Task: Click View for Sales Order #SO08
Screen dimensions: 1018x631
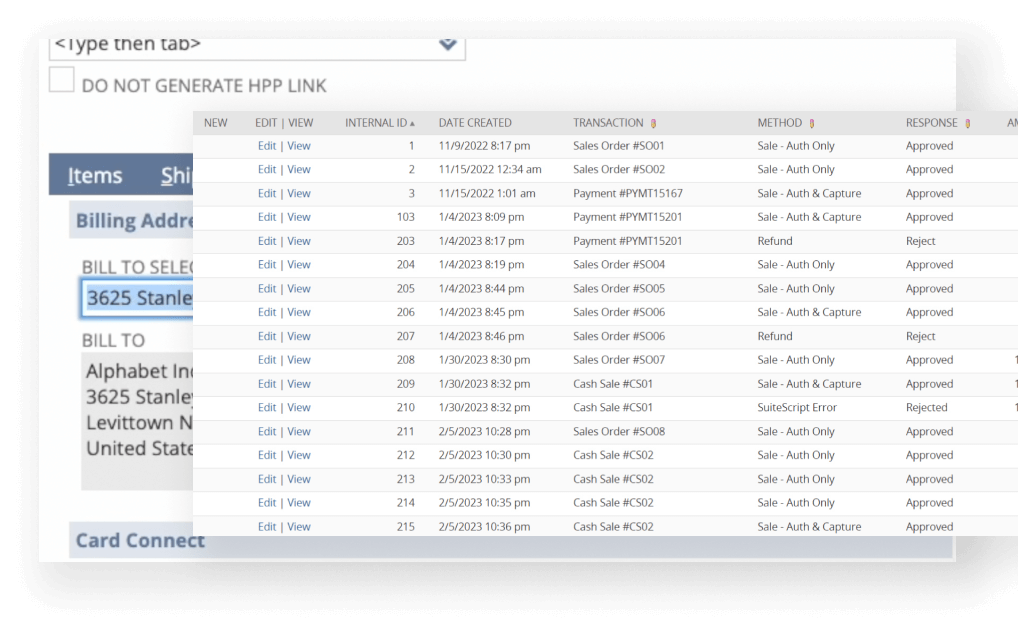Action: click(299, 432)
